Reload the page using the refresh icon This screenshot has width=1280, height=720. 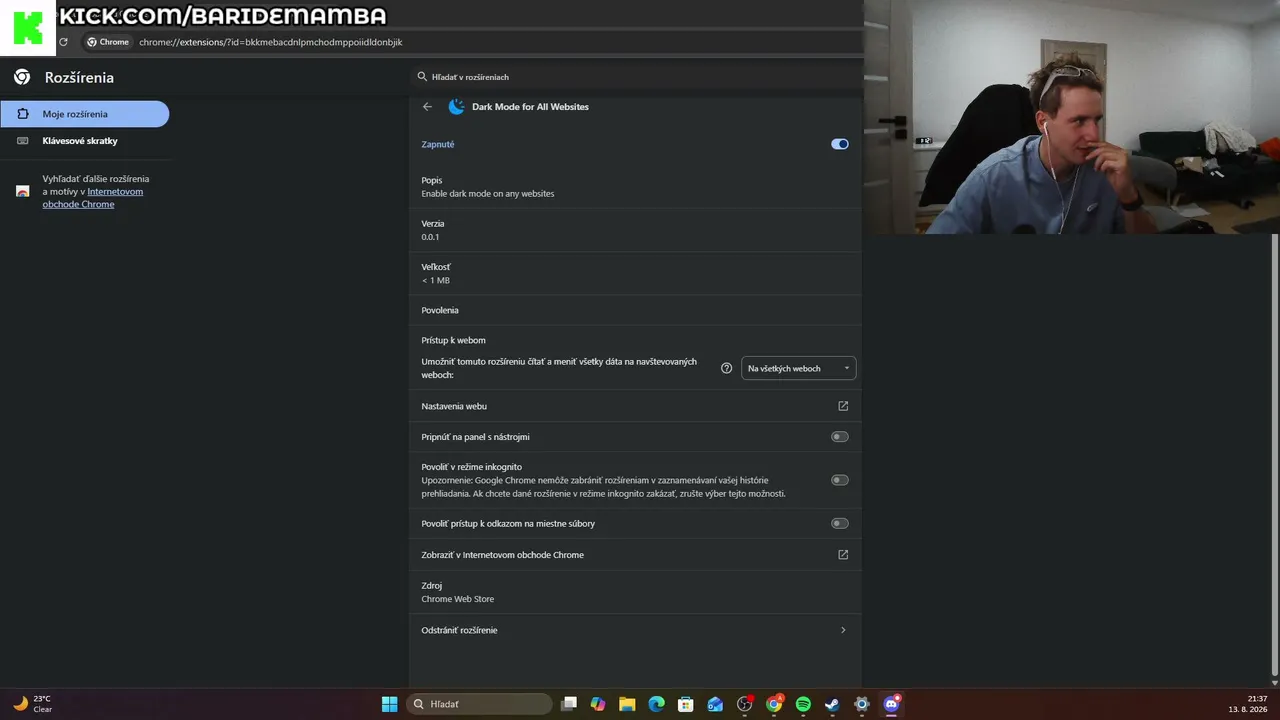click(x=63, y=42)
